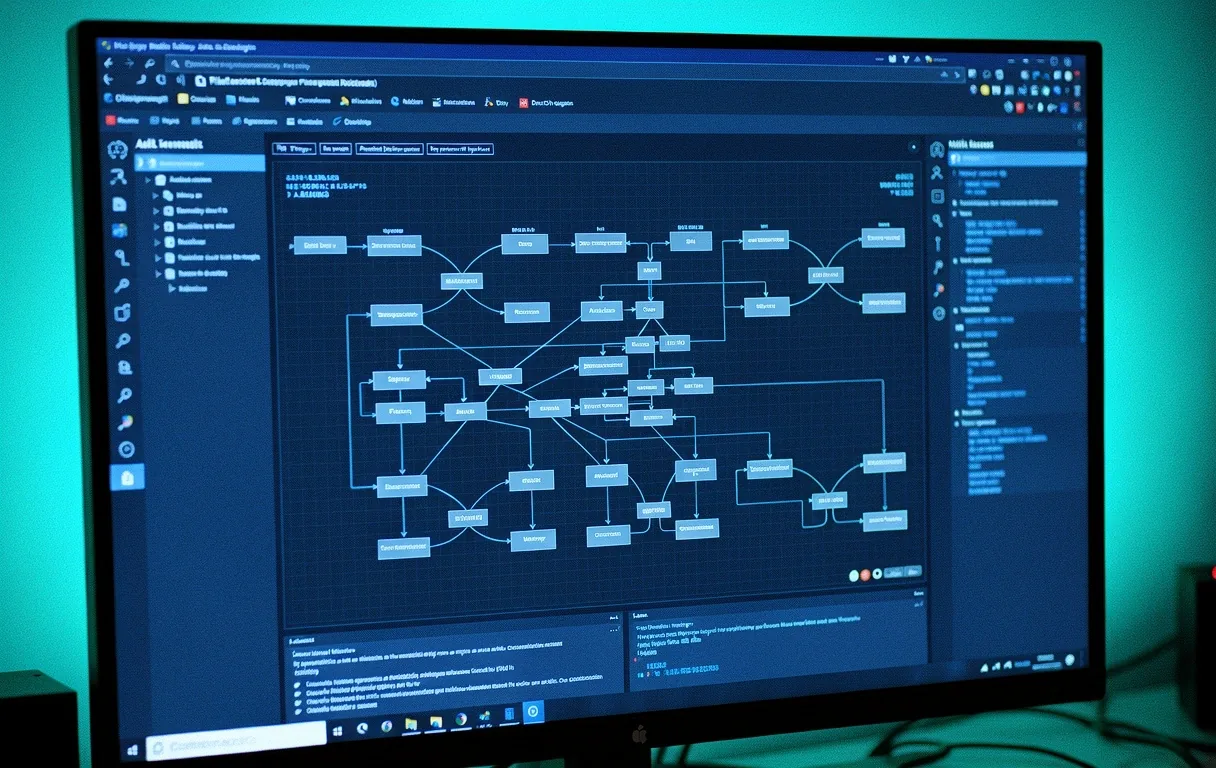Click the circular target icon in left sidebar
This screenshot has width=1216, height=768.
(126, 449)
